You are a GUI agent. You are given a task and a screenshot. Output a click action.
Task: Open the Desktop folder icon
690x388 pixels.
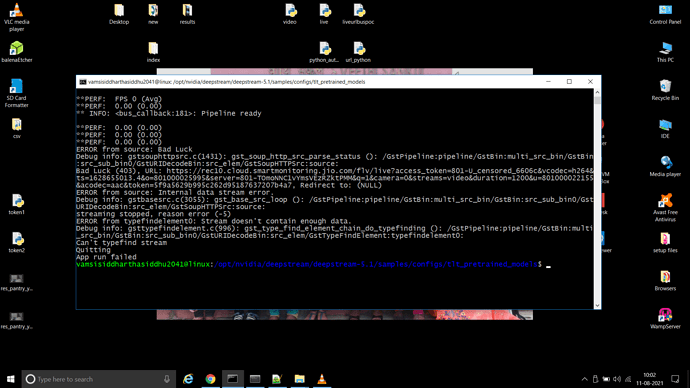119,14
